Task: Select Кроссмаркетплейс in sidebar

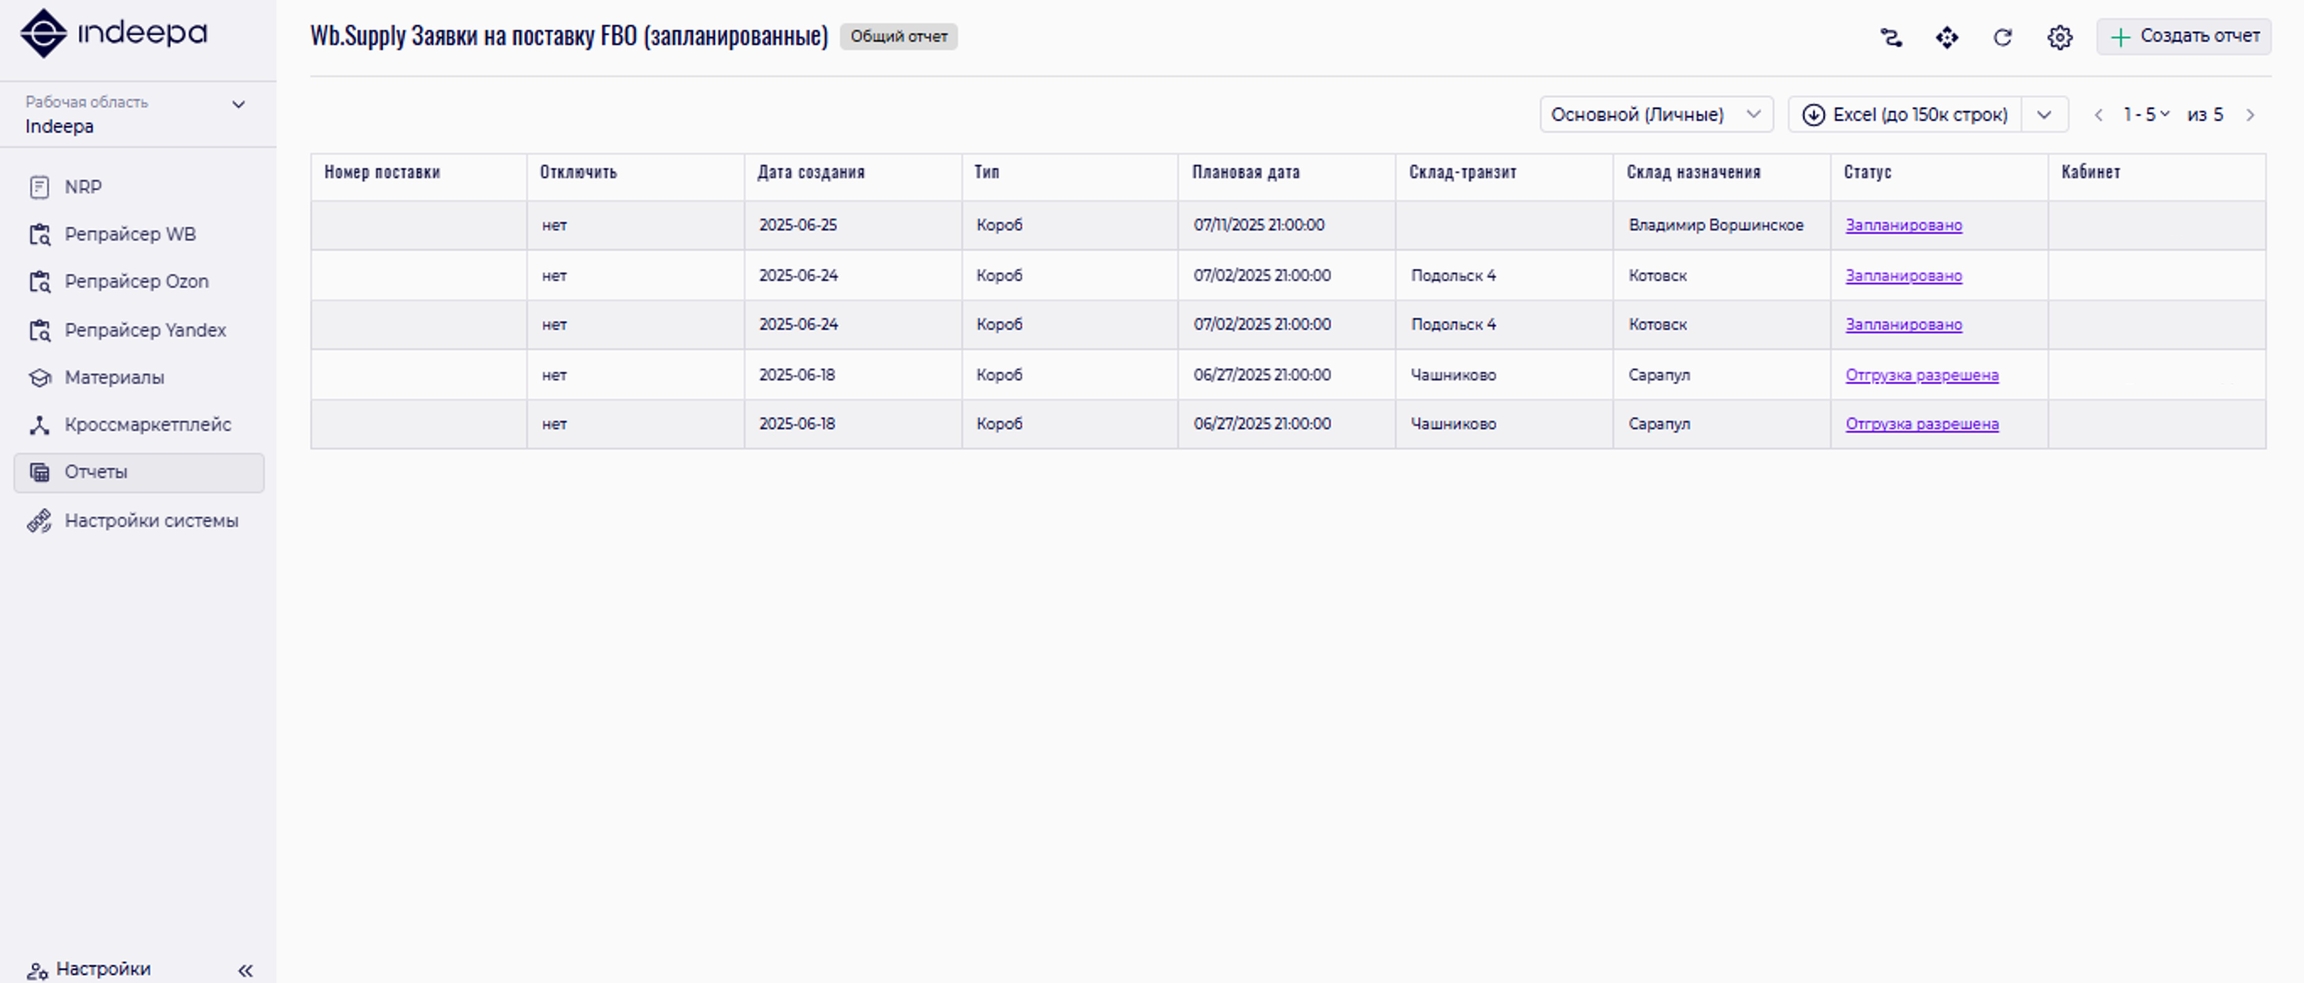Action: tap(147, 425)
